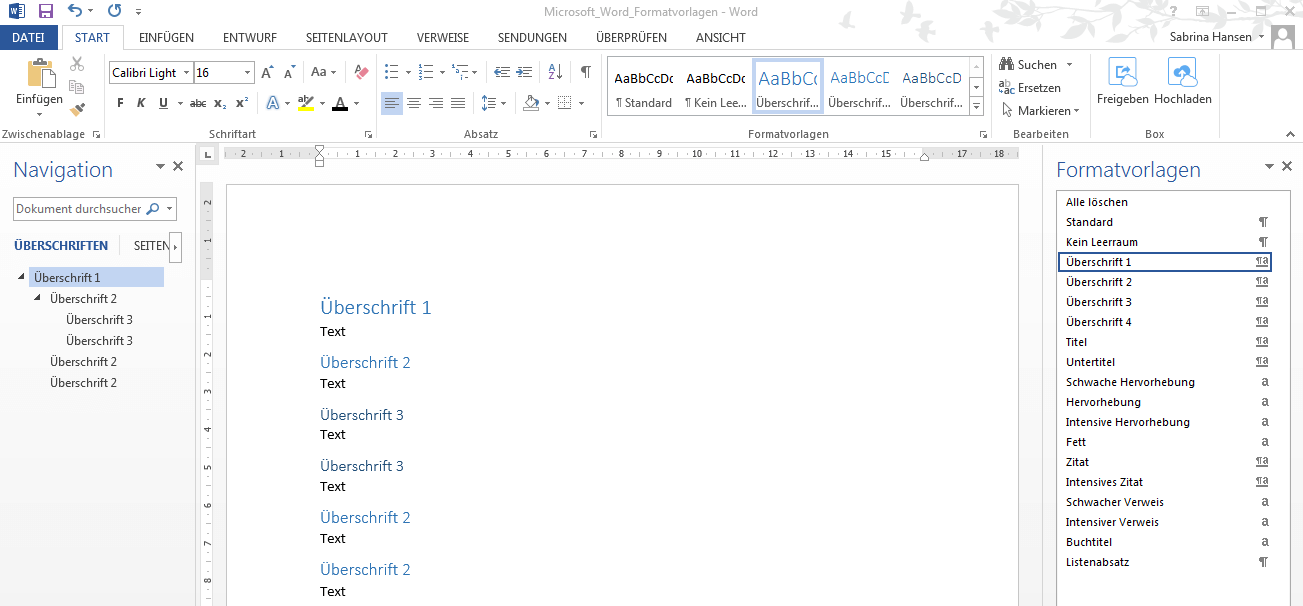Save the document with the floppy disk icon

45,11
